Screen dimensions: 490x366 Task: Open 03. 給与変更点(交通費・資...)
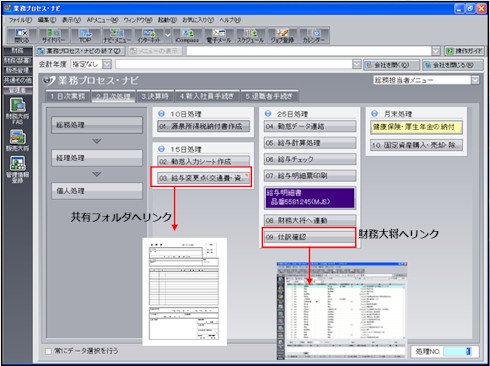tap(203, 178)
